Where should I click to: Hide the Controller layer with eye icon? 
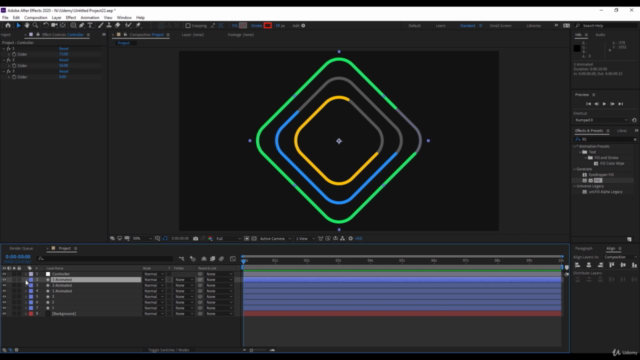click(4, 274)
